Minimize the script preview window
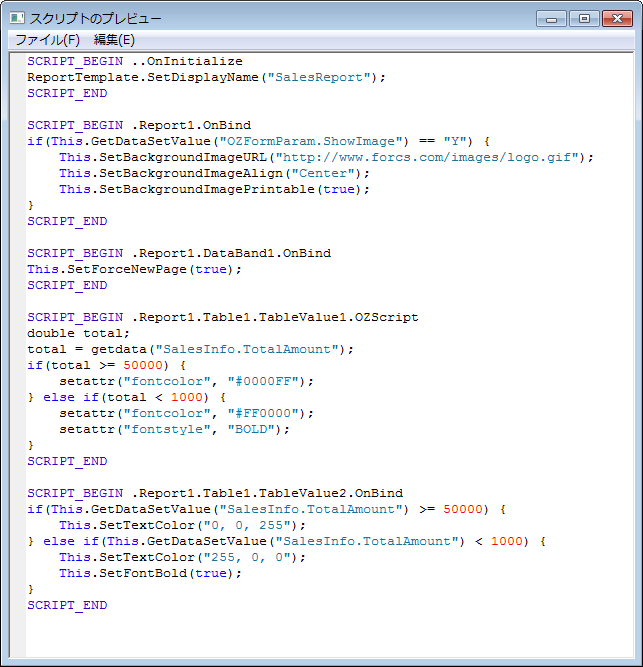The width and height of the screenshot is (643, 667). coord(552,18)
